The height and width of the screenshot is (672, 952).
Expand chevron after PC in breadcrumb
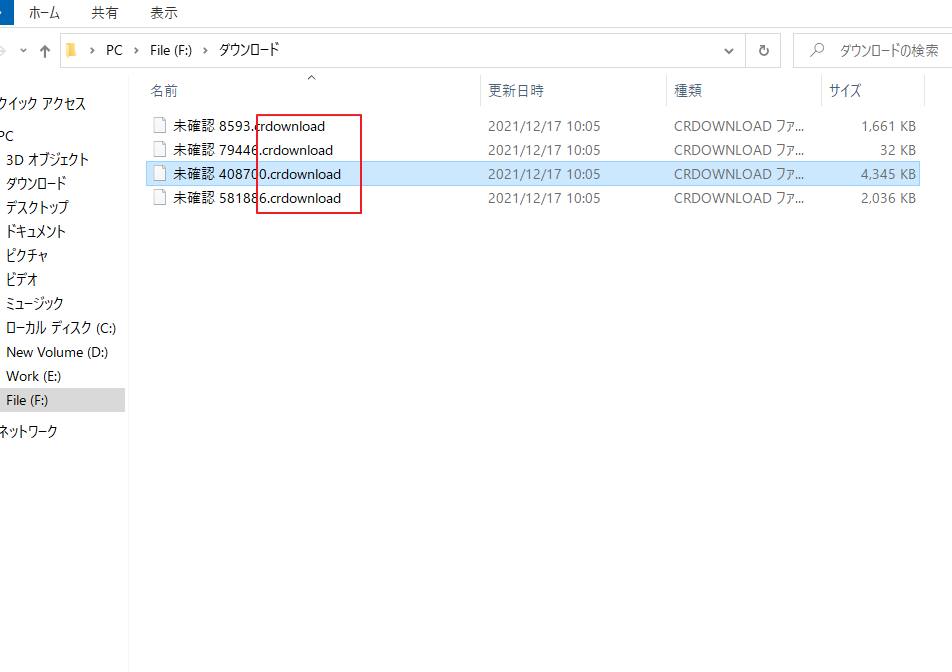click(136, 50)
